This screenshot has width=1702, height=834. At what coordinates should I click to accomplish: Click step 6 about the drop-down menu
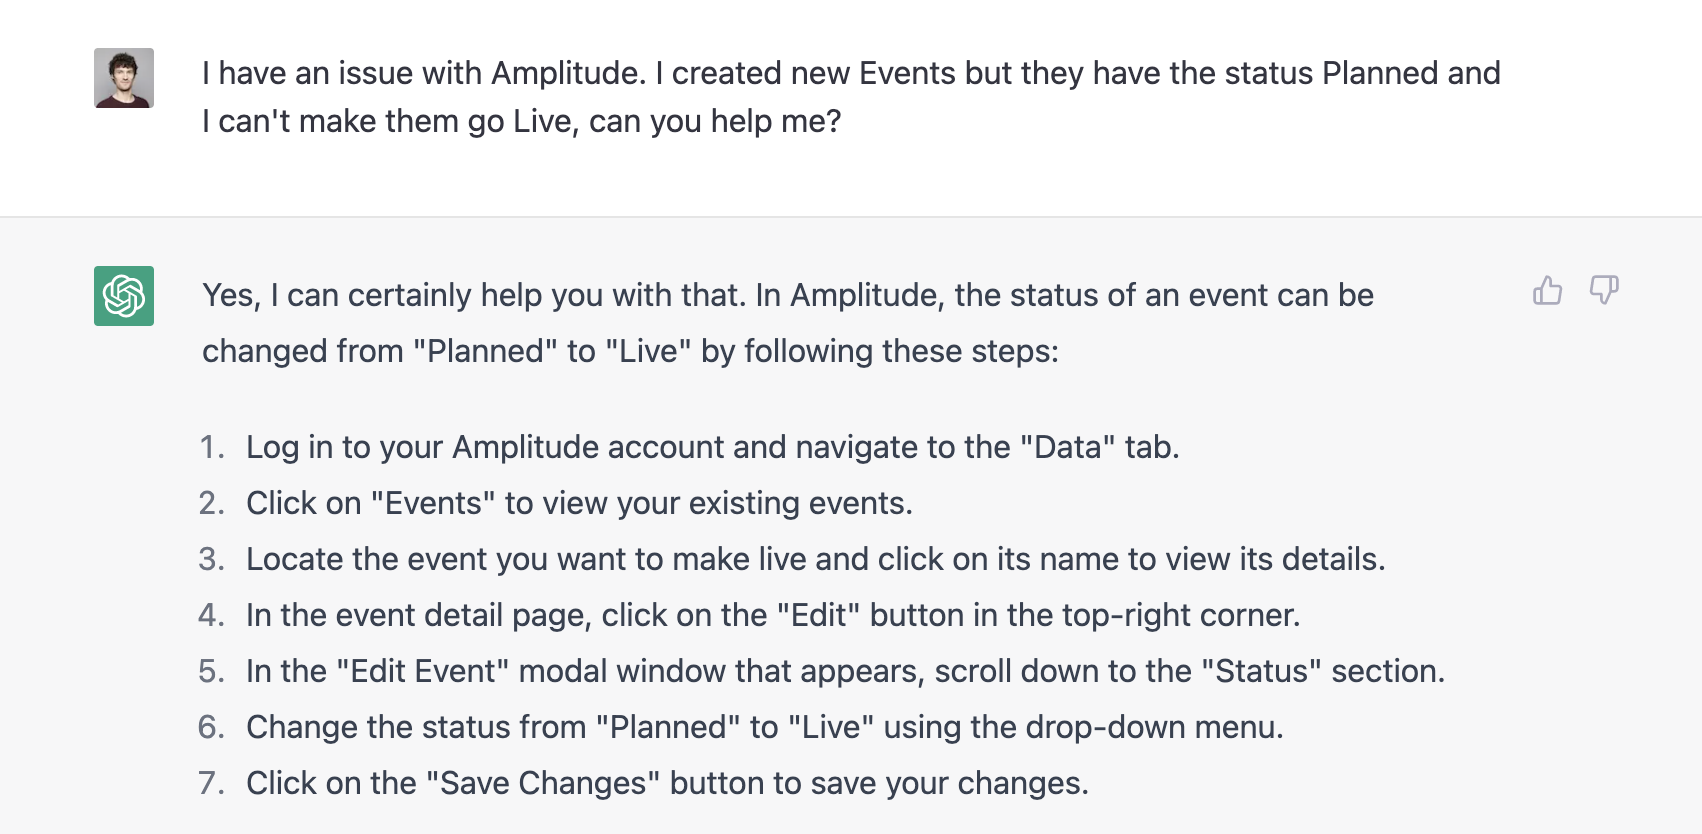click(x=764, y=727)
